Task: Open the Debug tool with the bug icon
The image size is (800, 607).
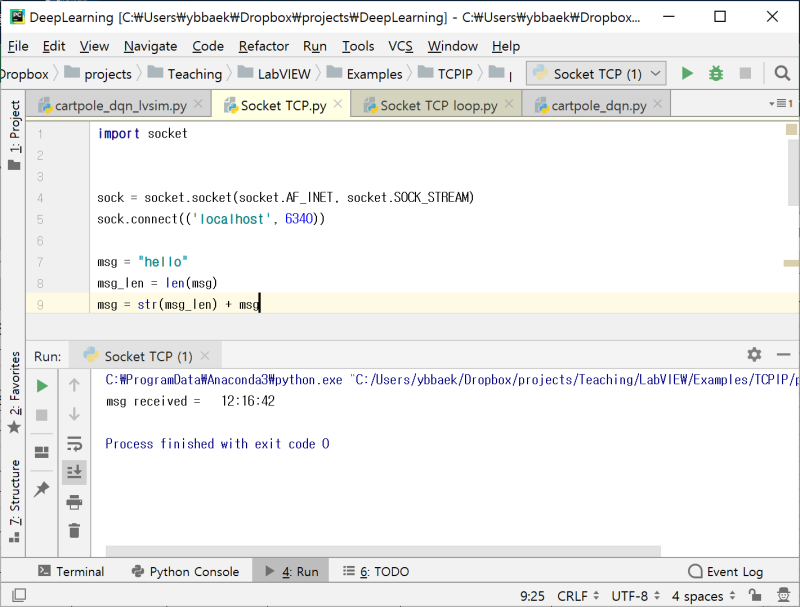Action: click(714, 73)
